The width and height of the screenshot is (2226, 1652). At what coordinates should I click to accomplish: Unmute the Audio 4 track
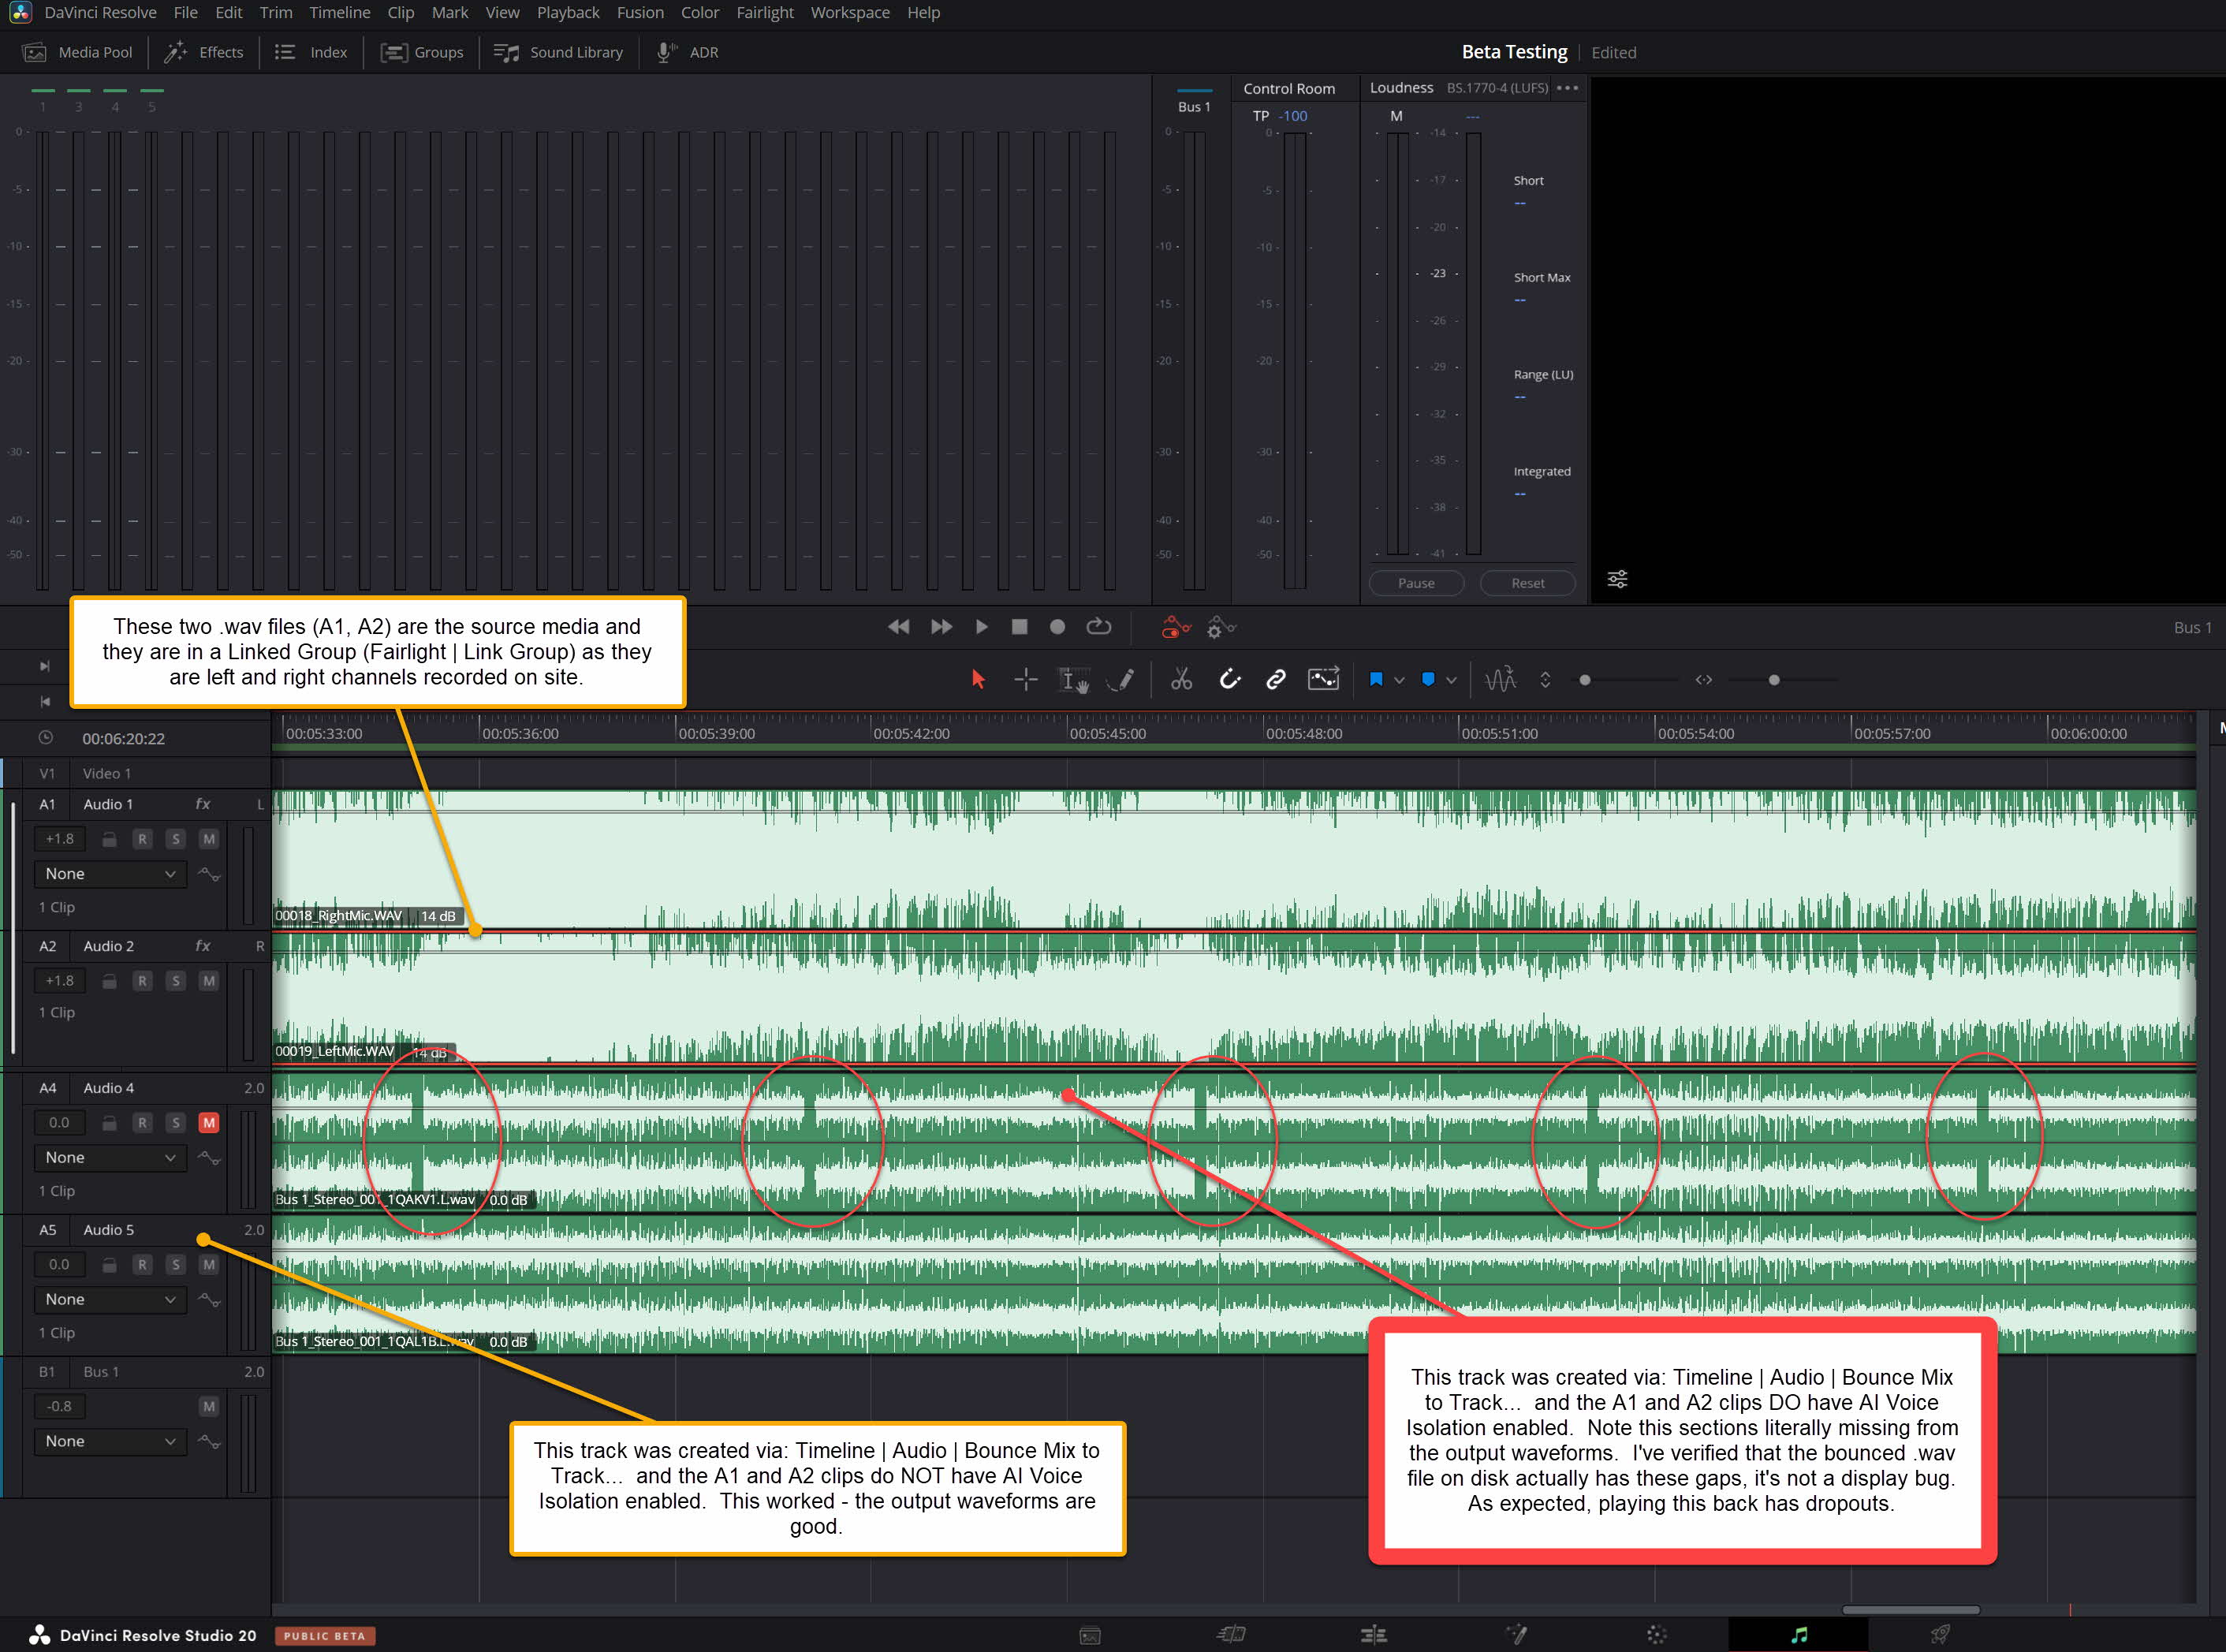click(x=208, y=1122)
